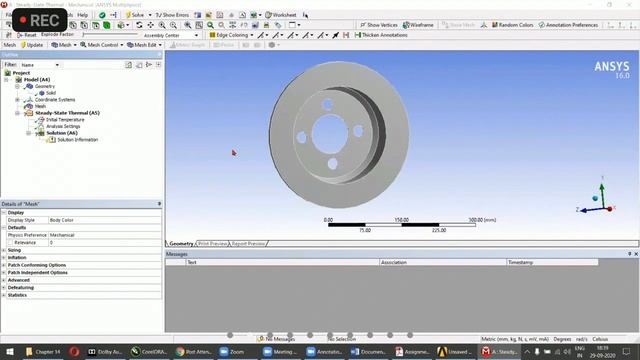The width and height of the screenshot is (640, 360).
Task: Pin the Messages panel
Action: 629,254
